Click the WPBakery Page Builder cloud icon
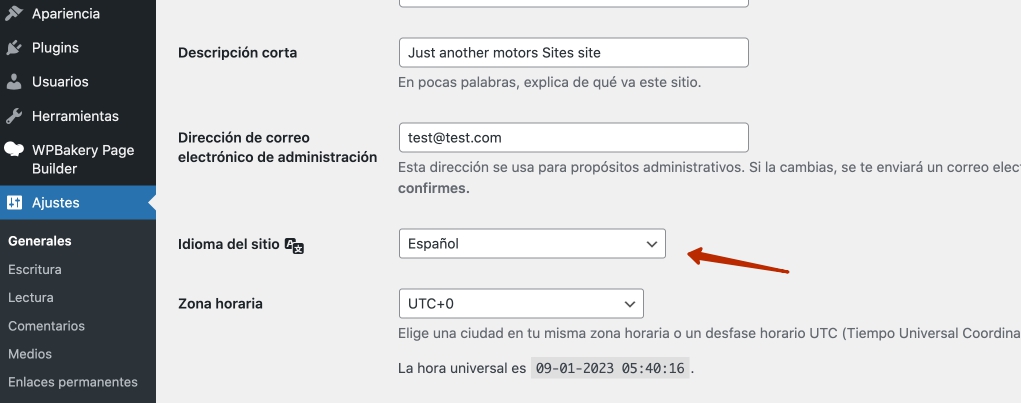Image resolution: width=1021 pixels, height=403 pixels. 14,150
